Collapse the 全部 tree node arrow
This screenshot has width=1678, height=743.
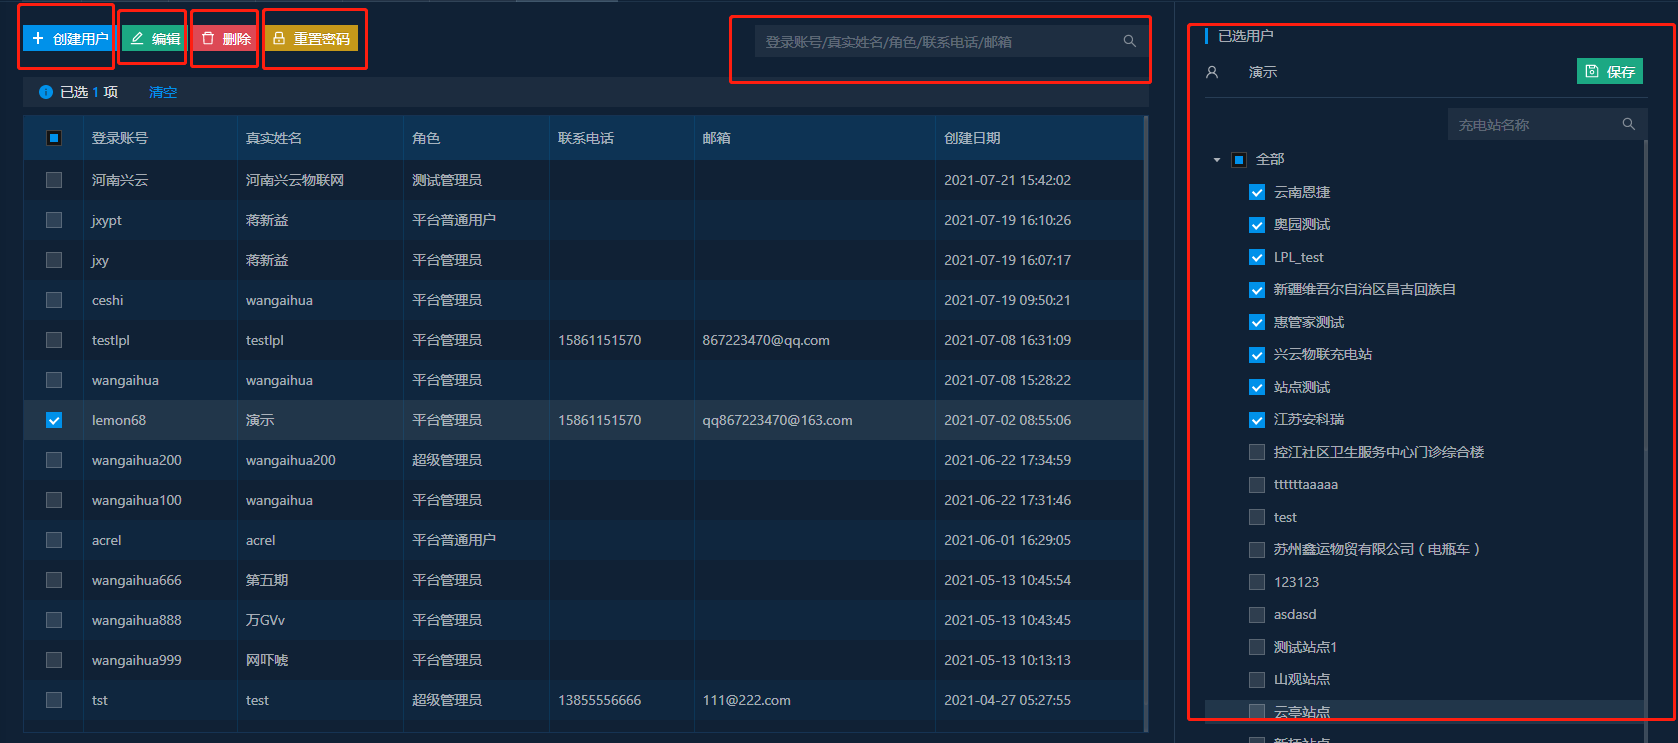1217,160
